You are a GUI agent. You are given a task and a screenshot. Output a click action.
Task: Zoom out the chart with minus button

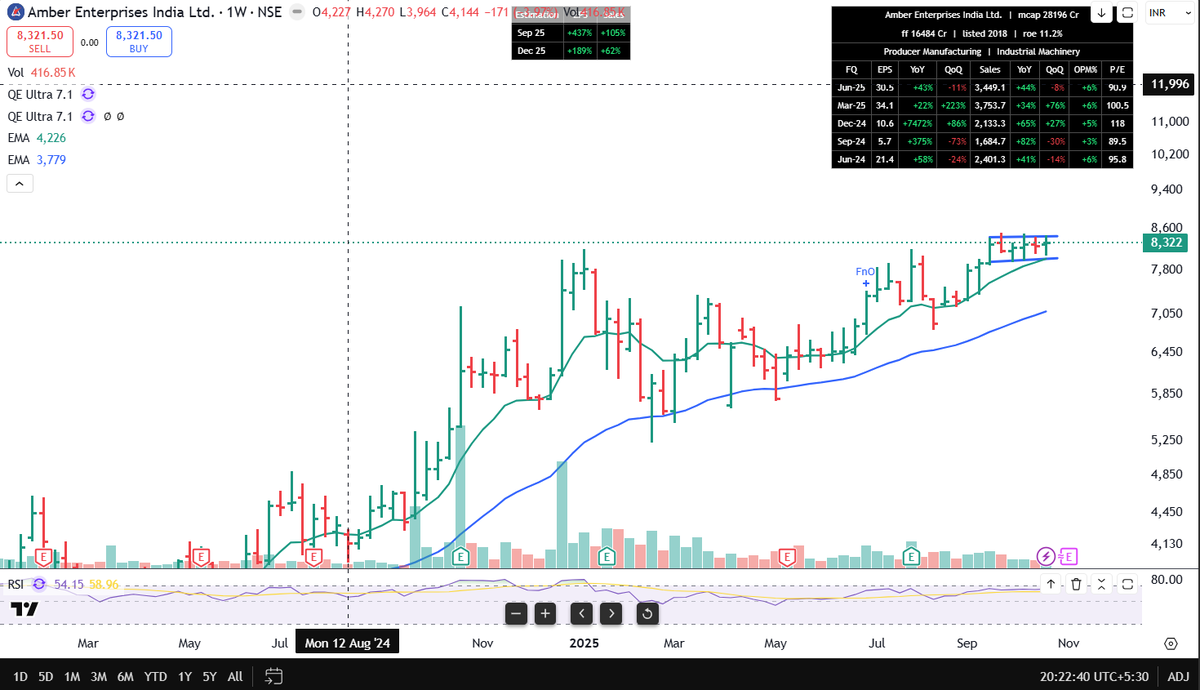(516, 613)
